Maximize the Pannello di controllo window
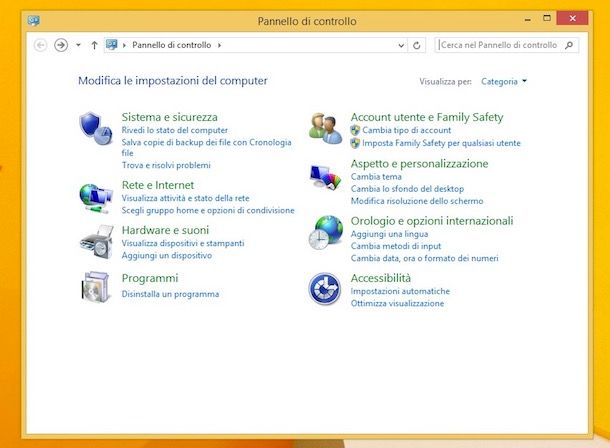The image size is (610, 448). pyautogui.click(x=547, y=18)
